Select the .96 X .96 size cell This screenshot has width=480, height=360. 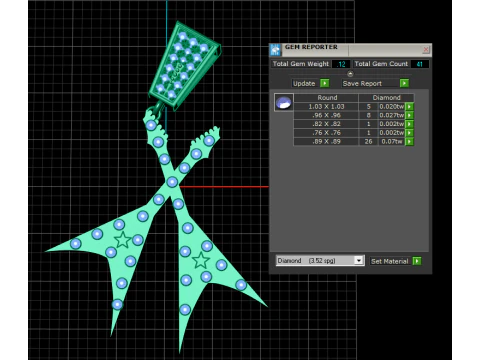click(x=326, y=115)
